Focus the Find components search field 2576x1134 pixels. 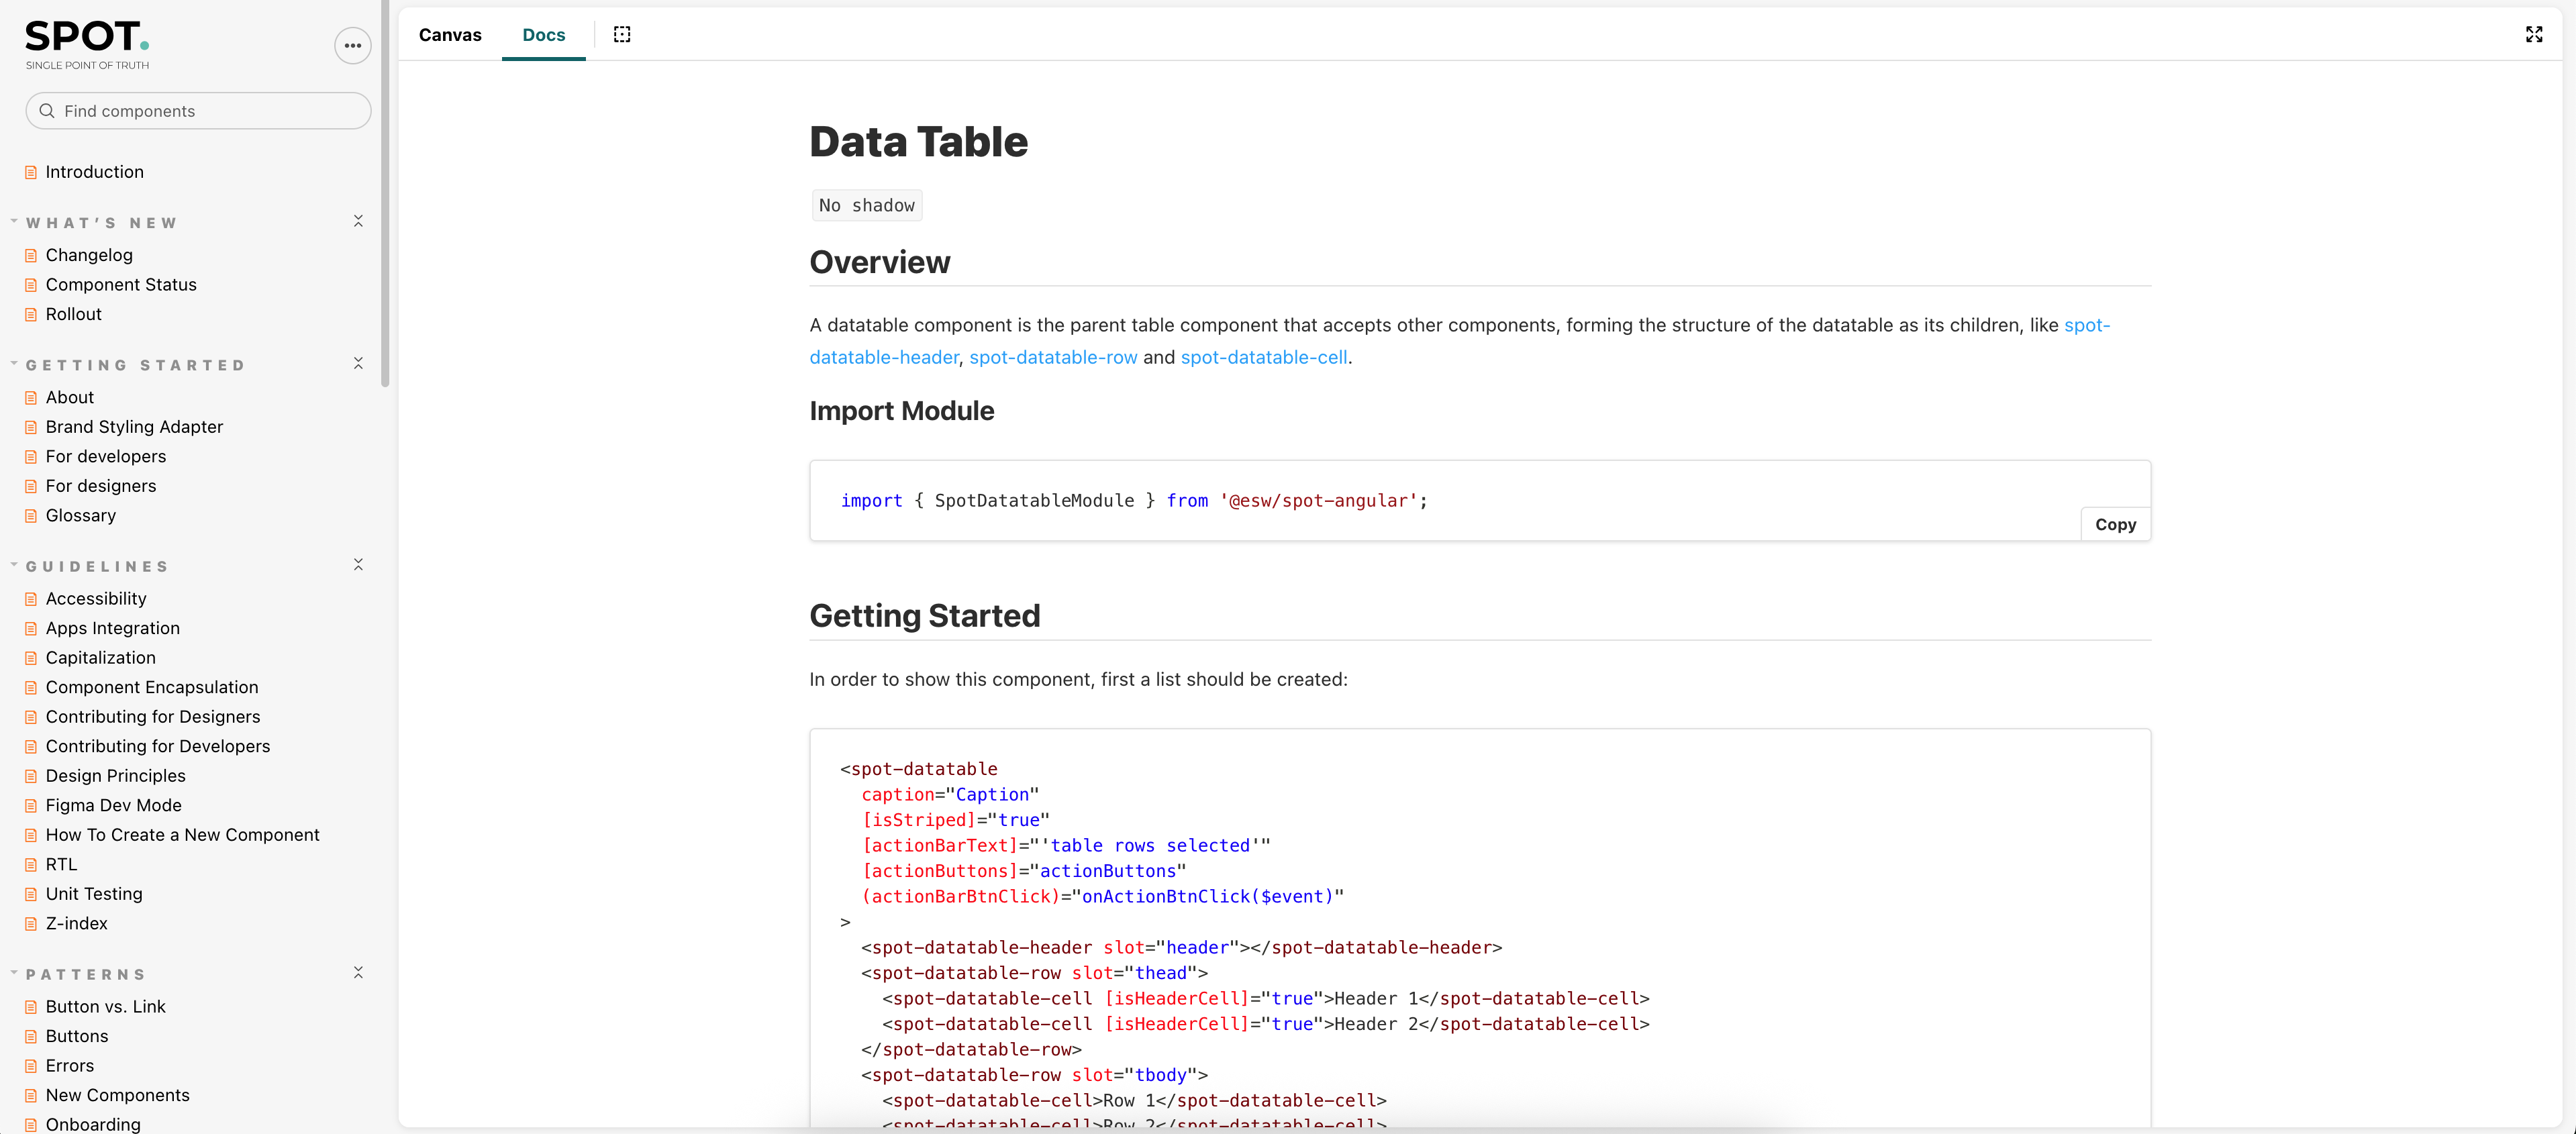pos(198,111)
